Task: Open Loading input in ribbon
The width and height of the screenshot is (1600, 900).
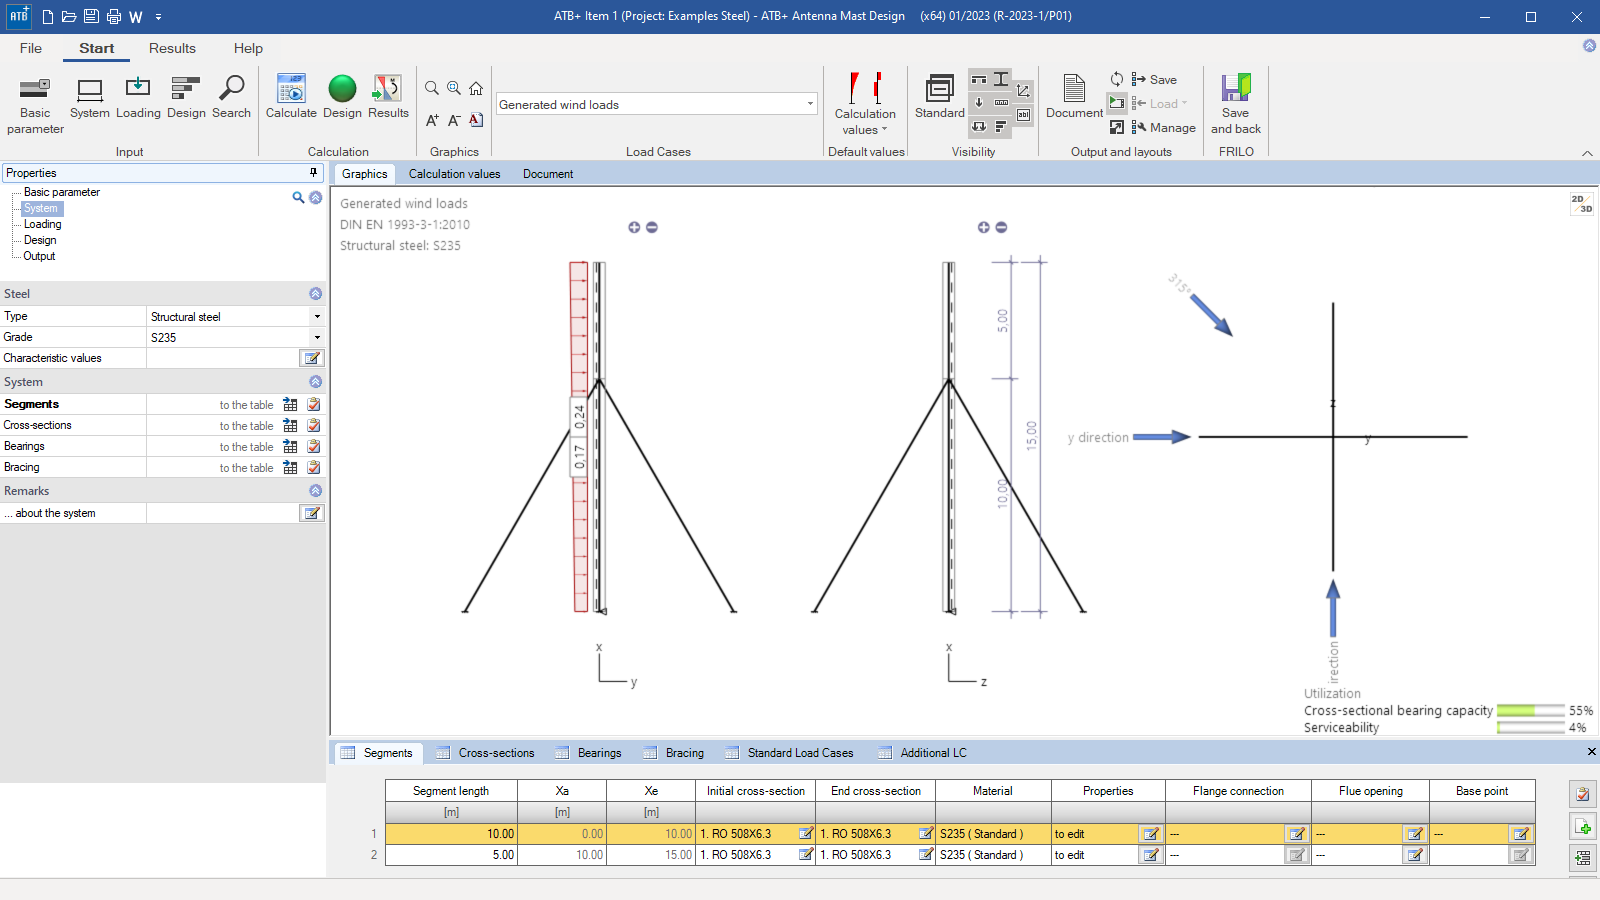Action: (x=138, y=98)
